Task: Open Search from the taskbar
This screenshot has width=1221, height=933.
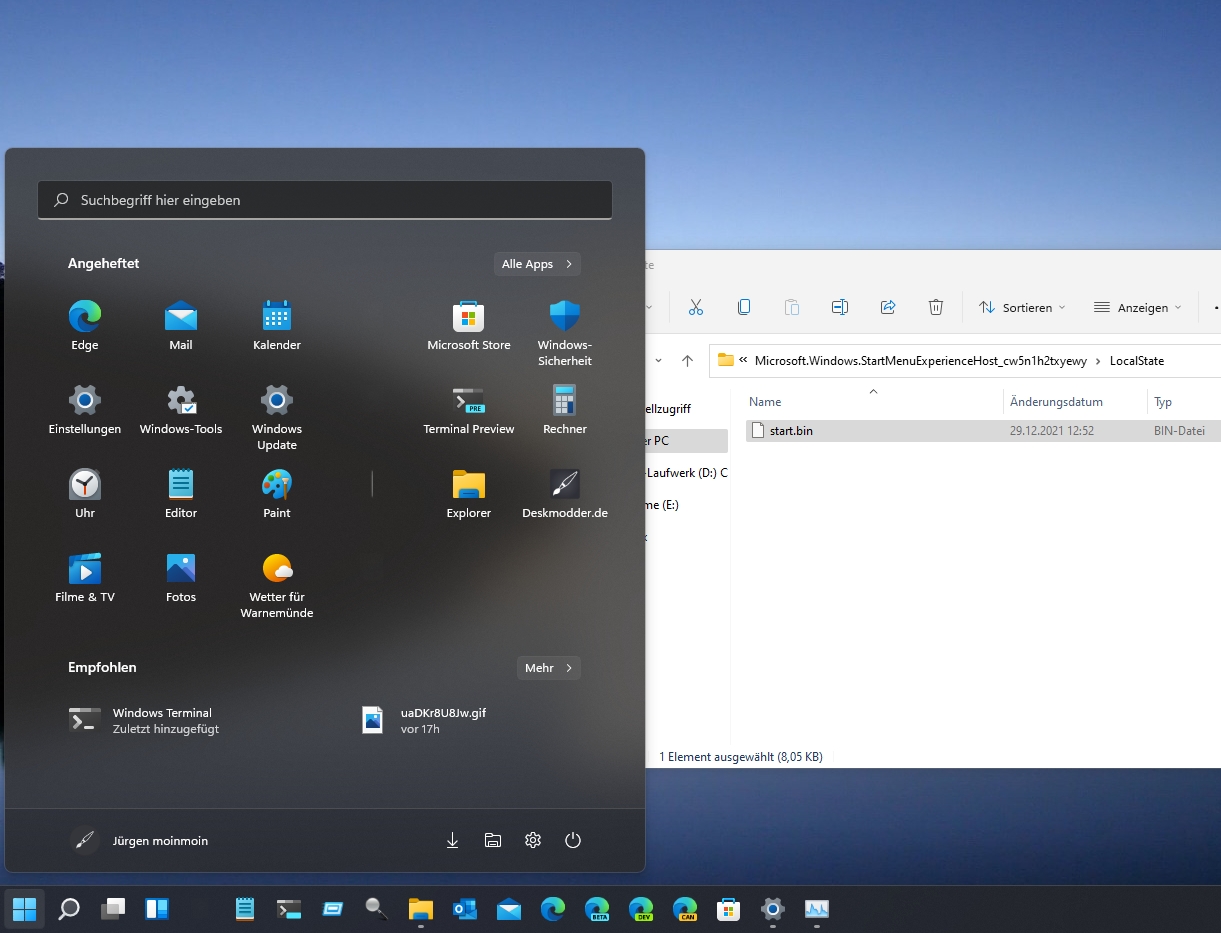Action: click(69, 909)
